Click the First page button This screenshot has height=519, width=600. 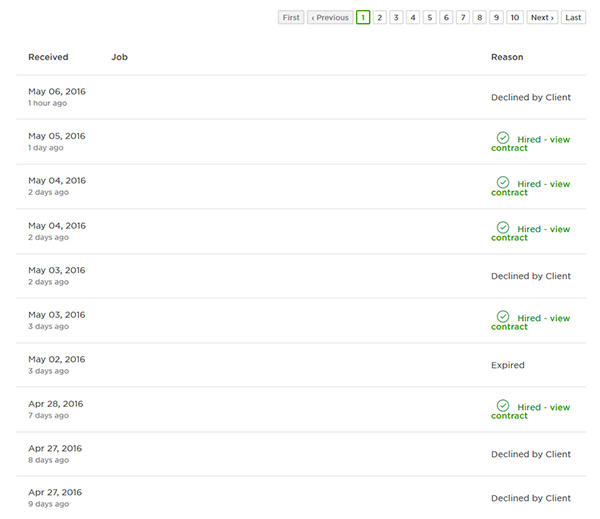[x=291, y=17]
